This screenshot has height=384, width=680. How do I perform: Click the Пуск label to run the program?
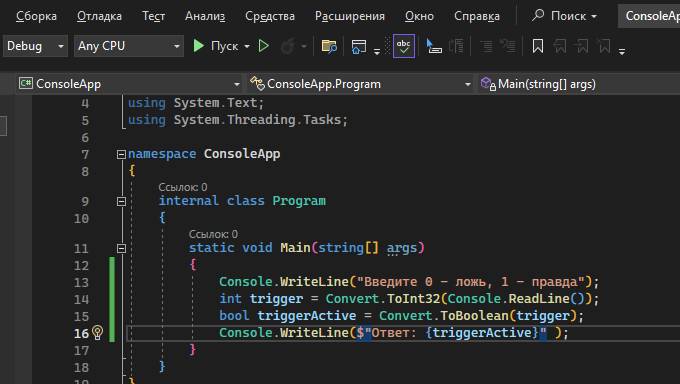224,46
